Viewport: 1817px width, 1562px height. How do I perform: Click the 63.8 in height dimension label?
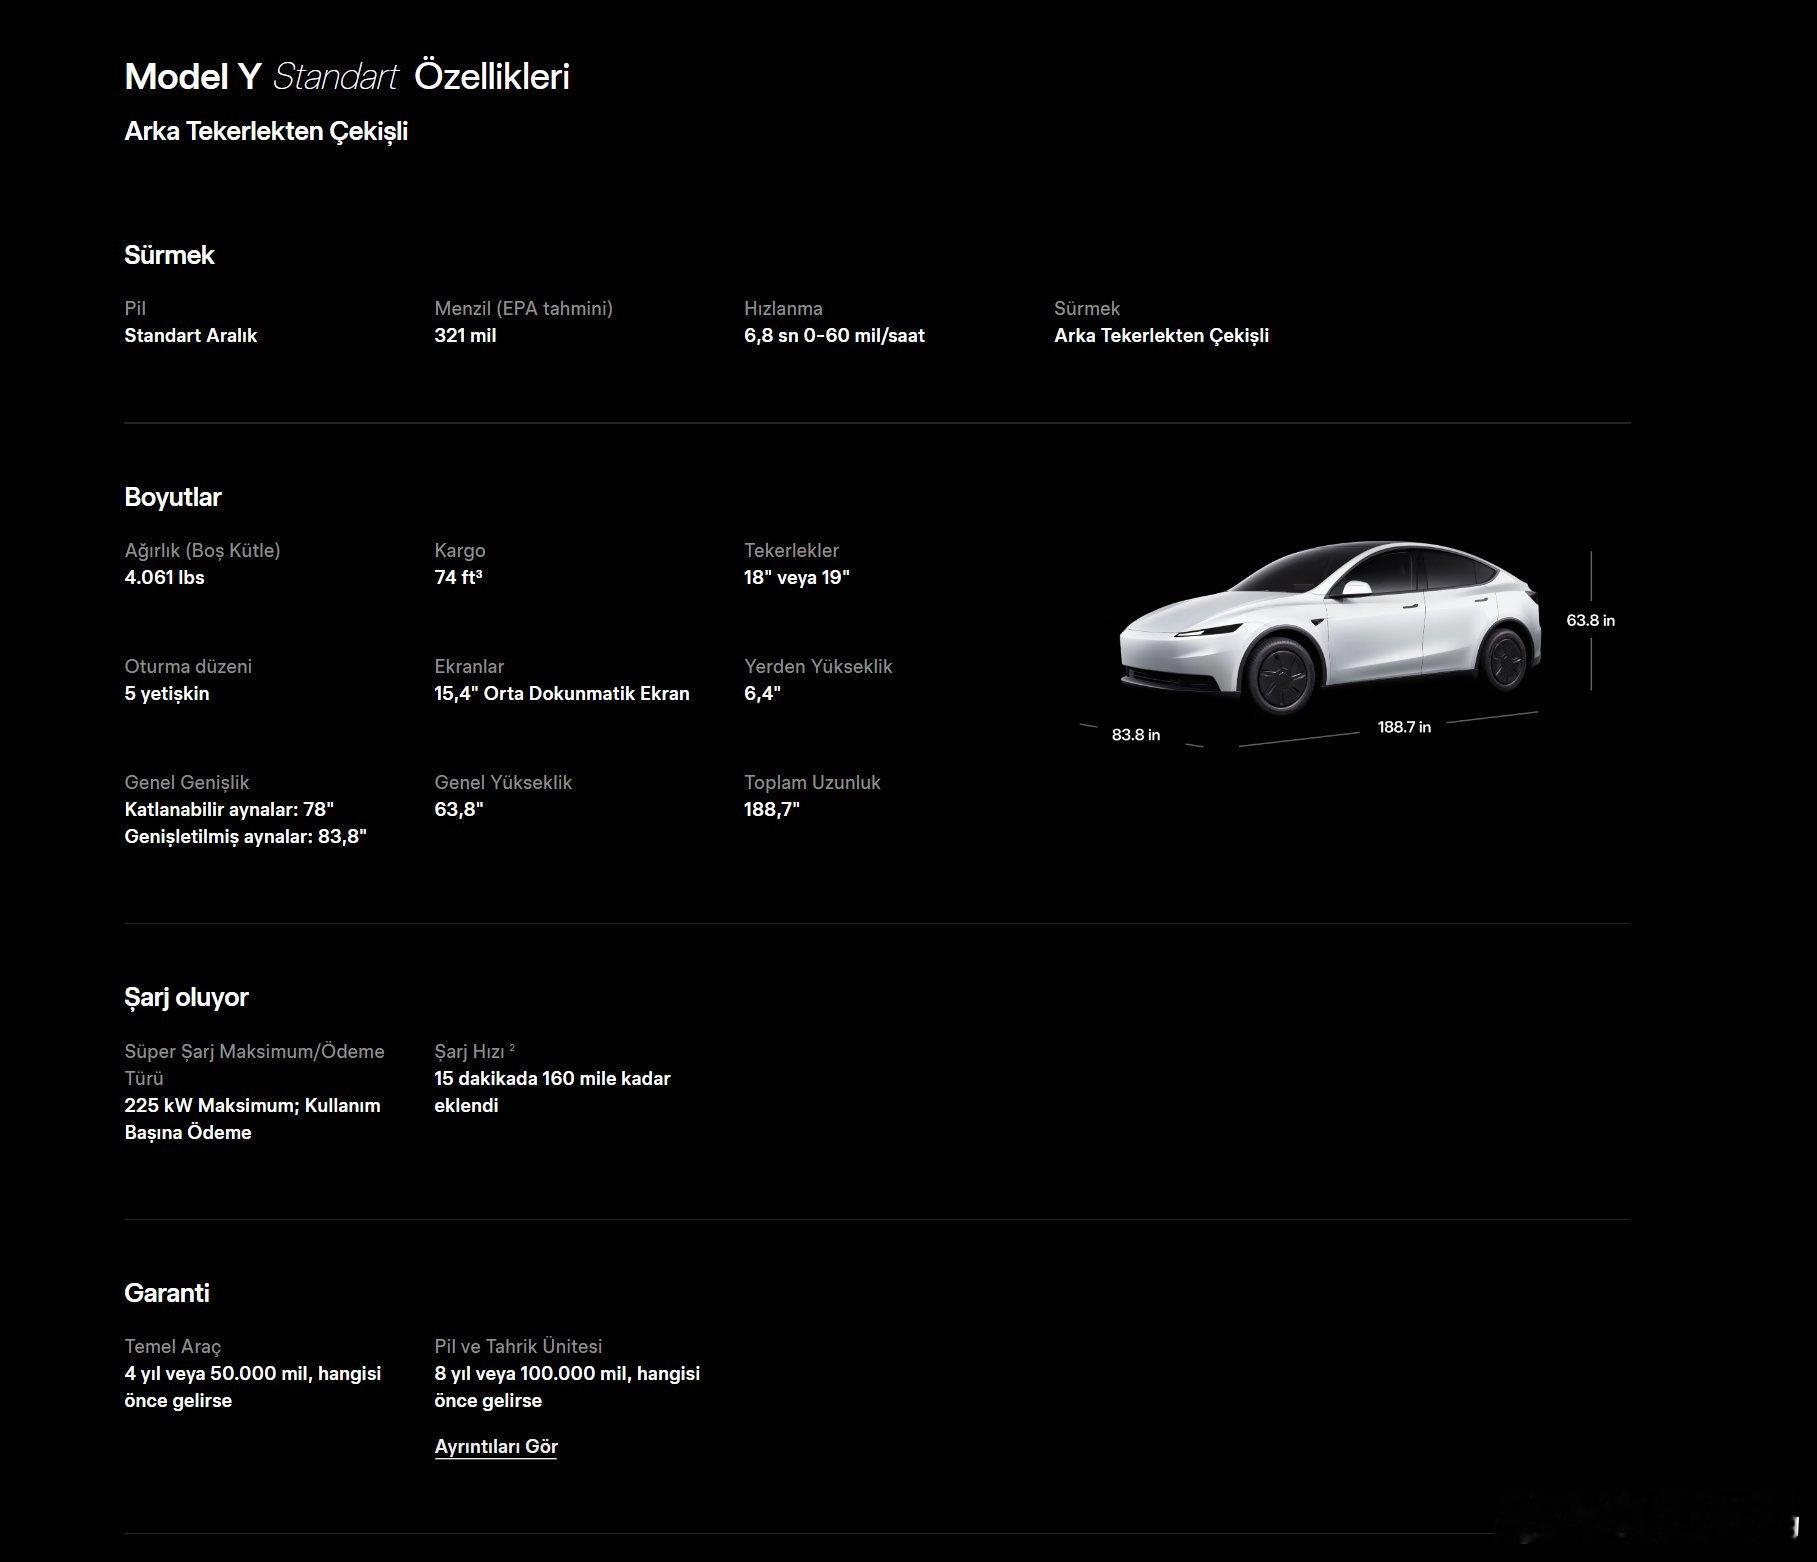tap(1590, 620)
